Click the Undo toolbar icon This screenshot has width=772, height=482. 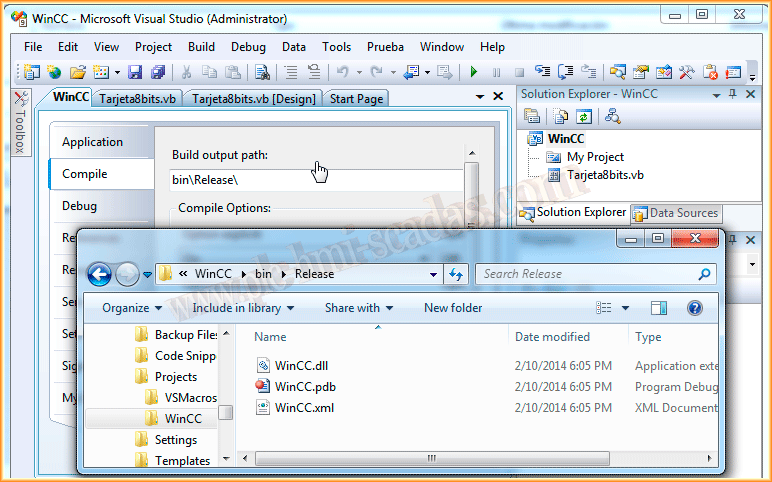point(343,72)
